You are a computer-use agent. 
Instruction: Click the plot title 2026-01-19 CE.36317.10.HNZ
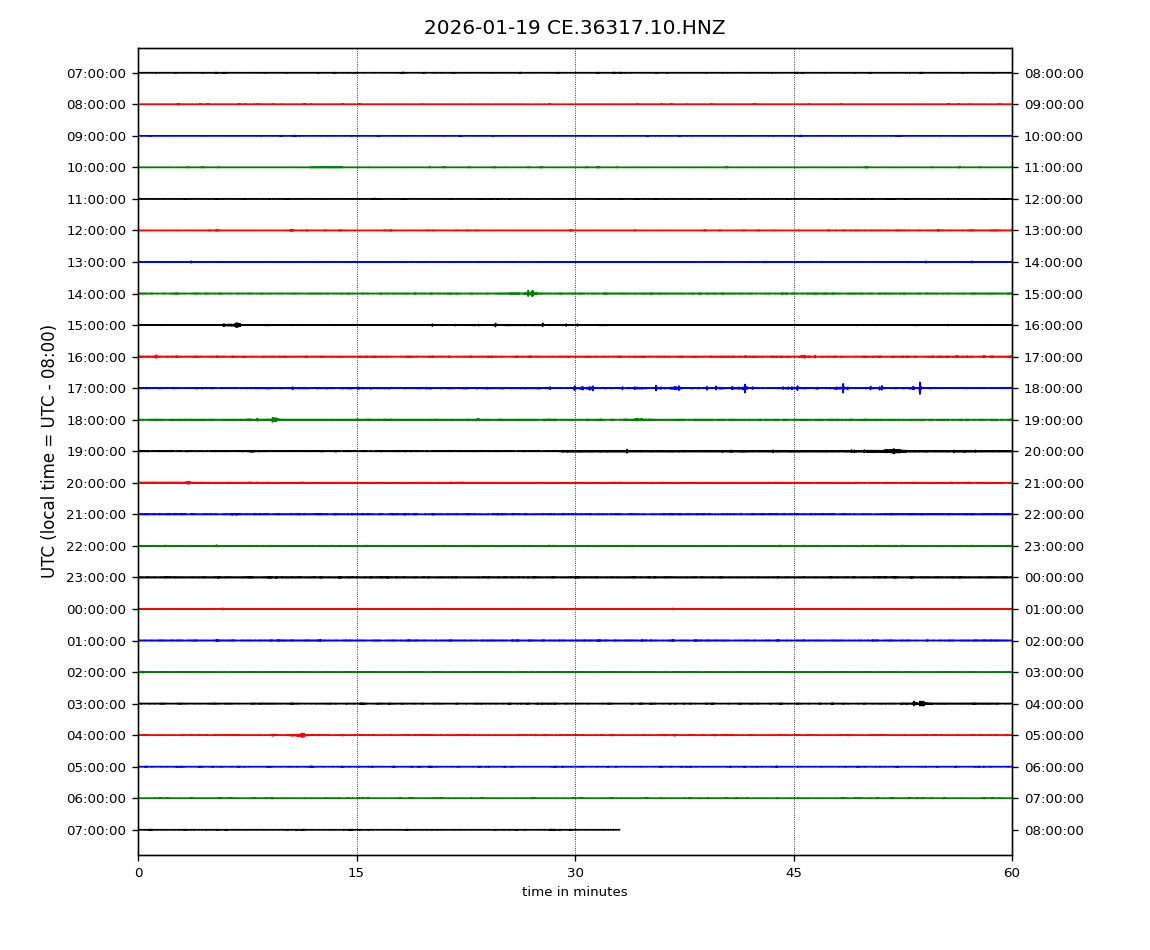tap(574, 28)
